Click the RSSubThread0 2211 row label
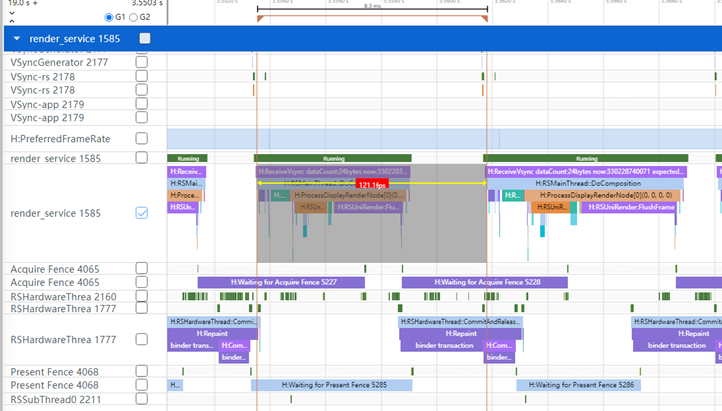722x411 pixels. coord(56,400)
